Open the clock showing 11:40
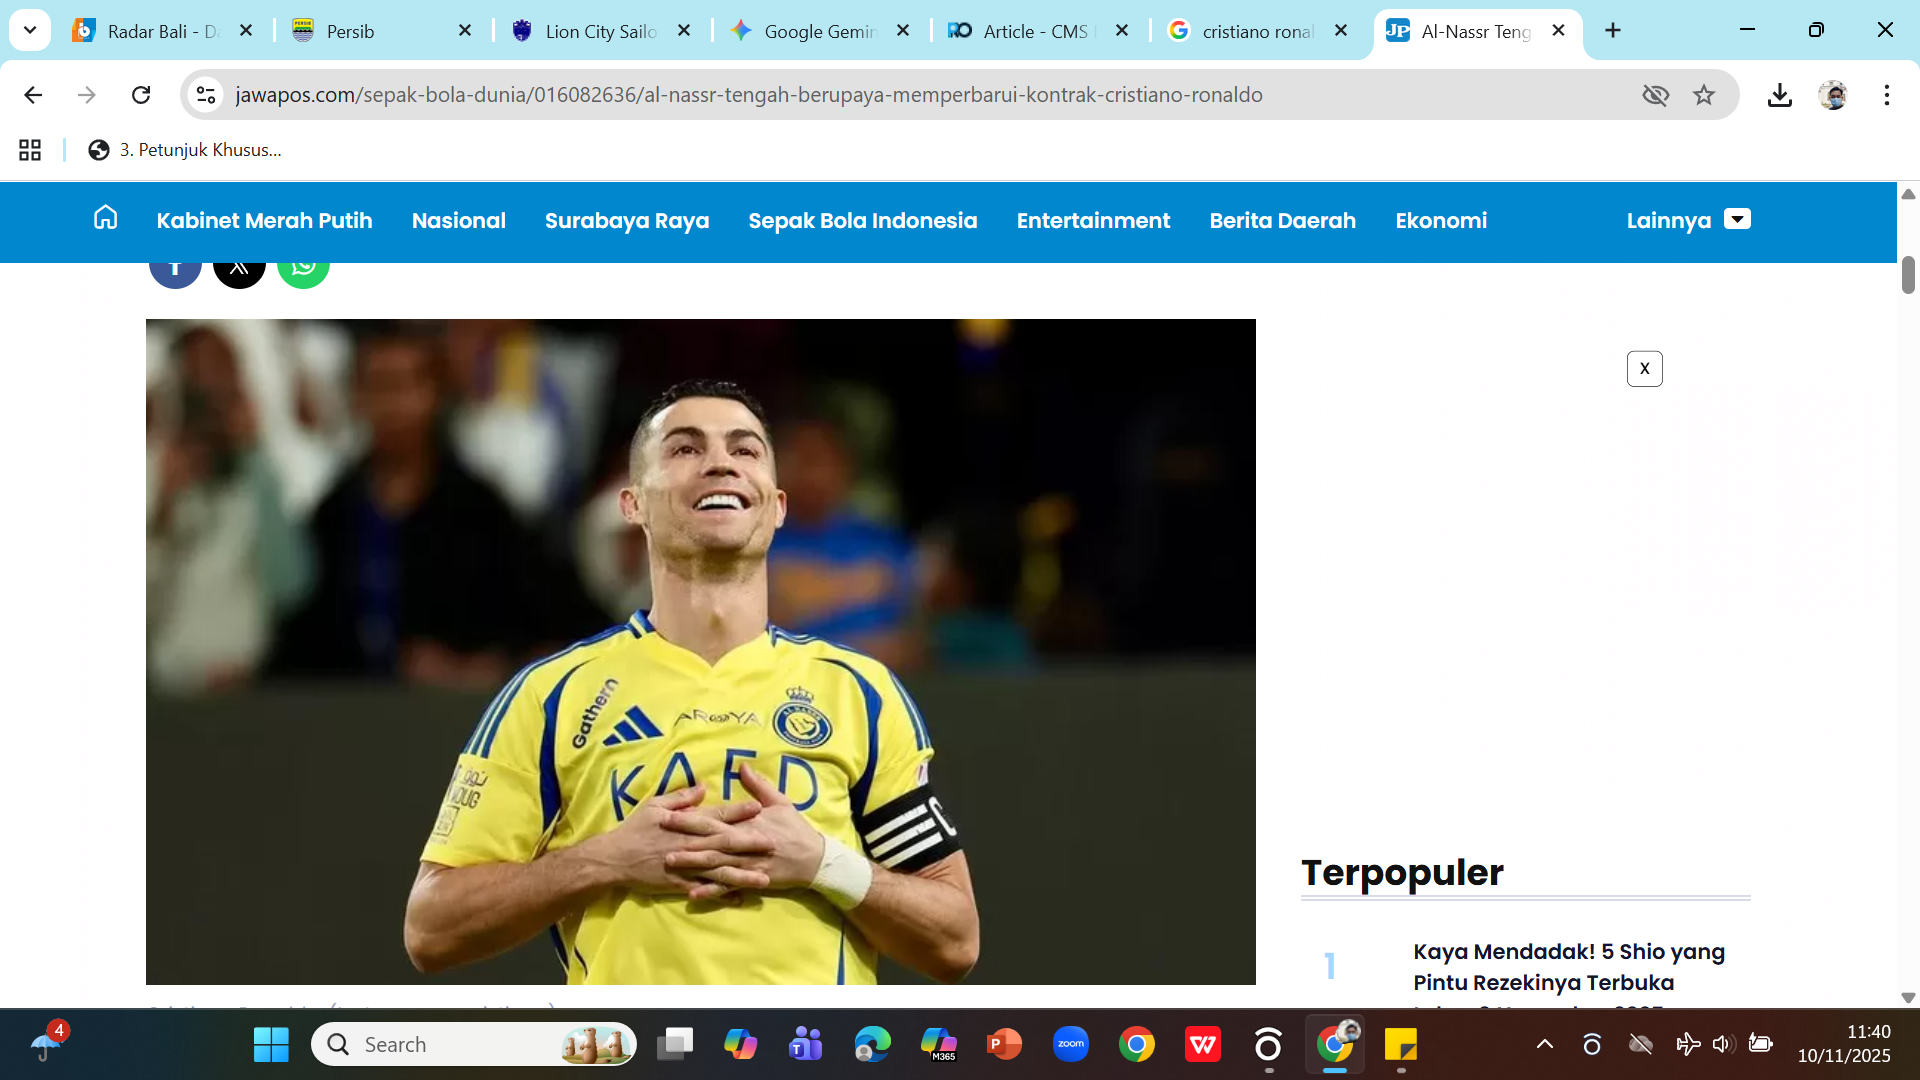1920x1080 pixels. (x=1844, y=1044)
